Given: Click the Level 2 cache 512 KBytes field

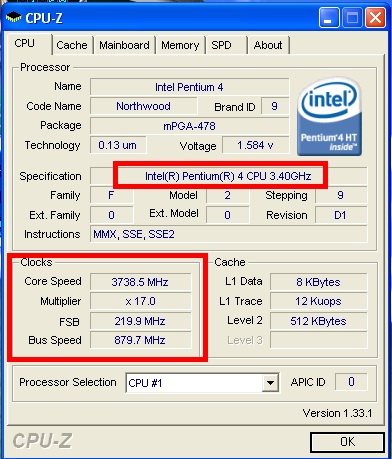Looking at the screenshot, I should pos(318,321).
